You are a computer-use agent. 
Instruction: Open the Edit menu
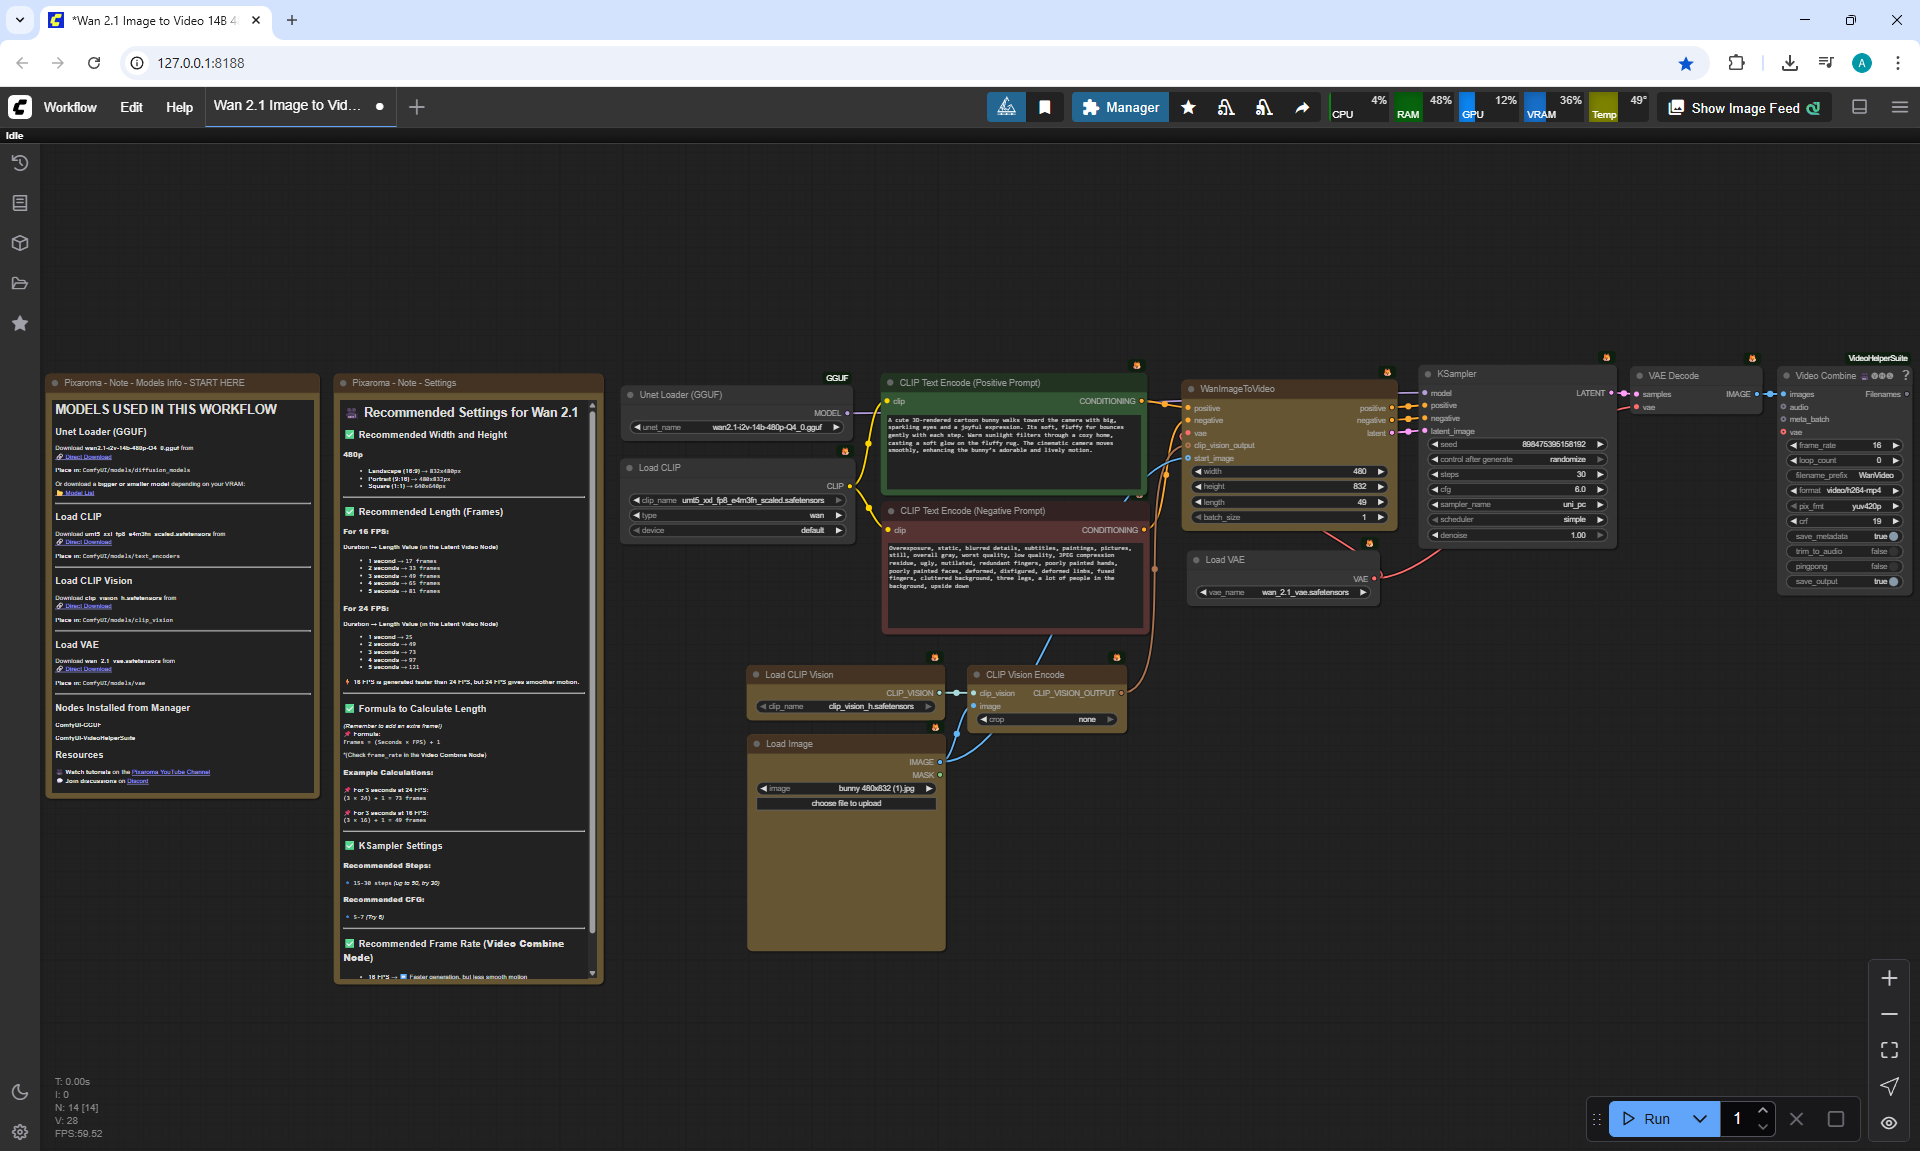[x=131, y=107]
